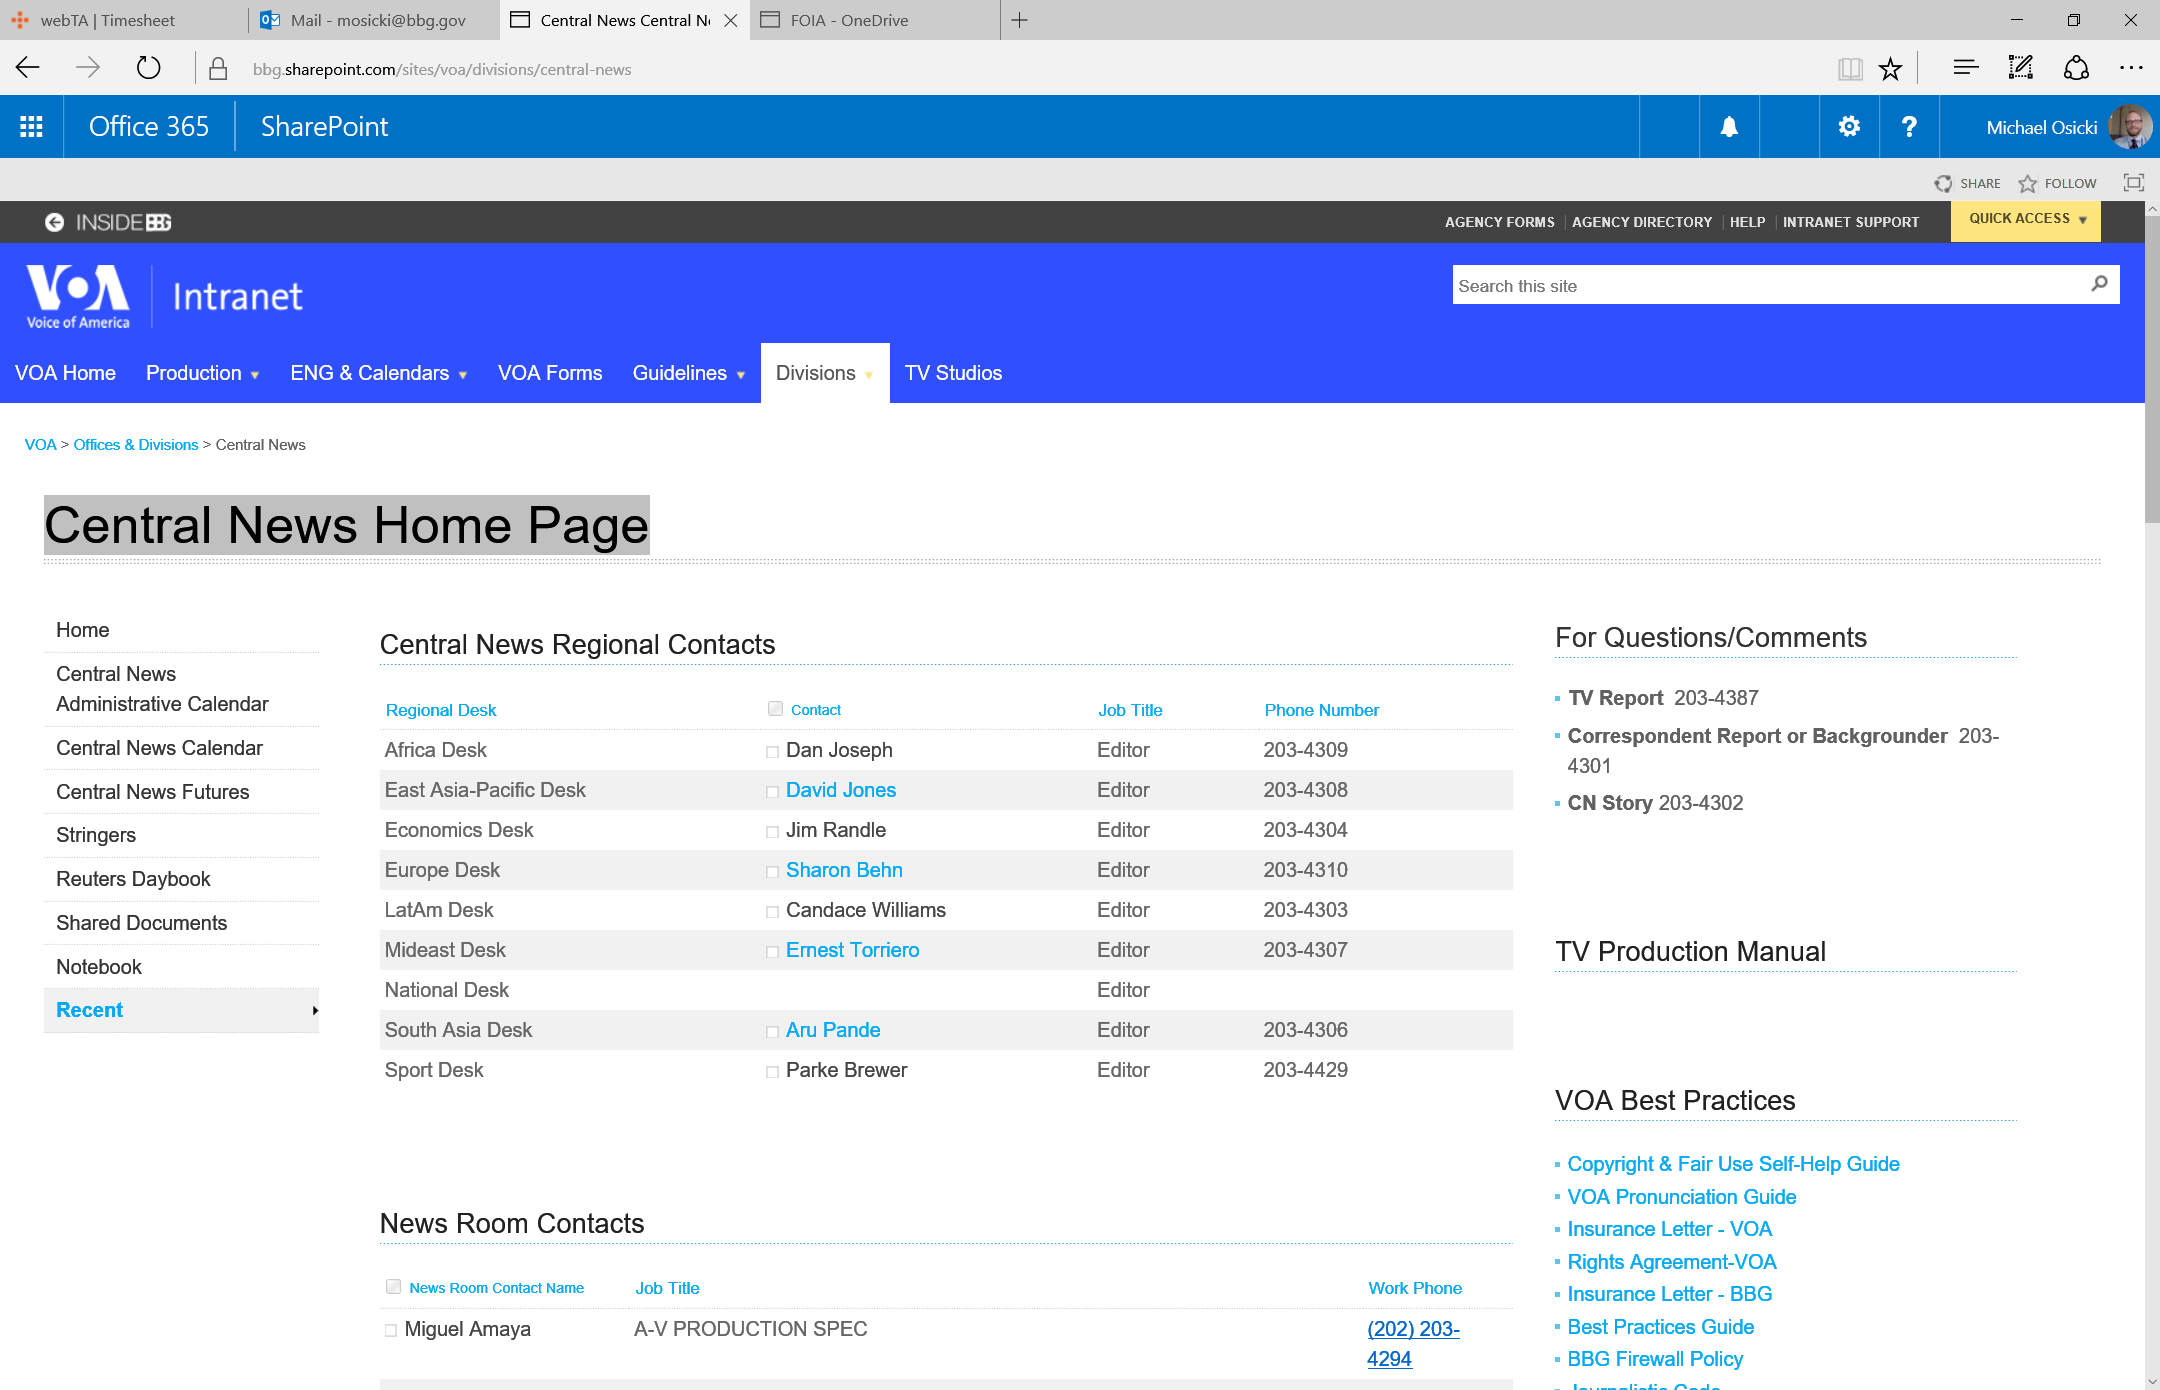Add page to favorites star
The height and width of the screenshot is (1390, 2160).
[1890, 68]
